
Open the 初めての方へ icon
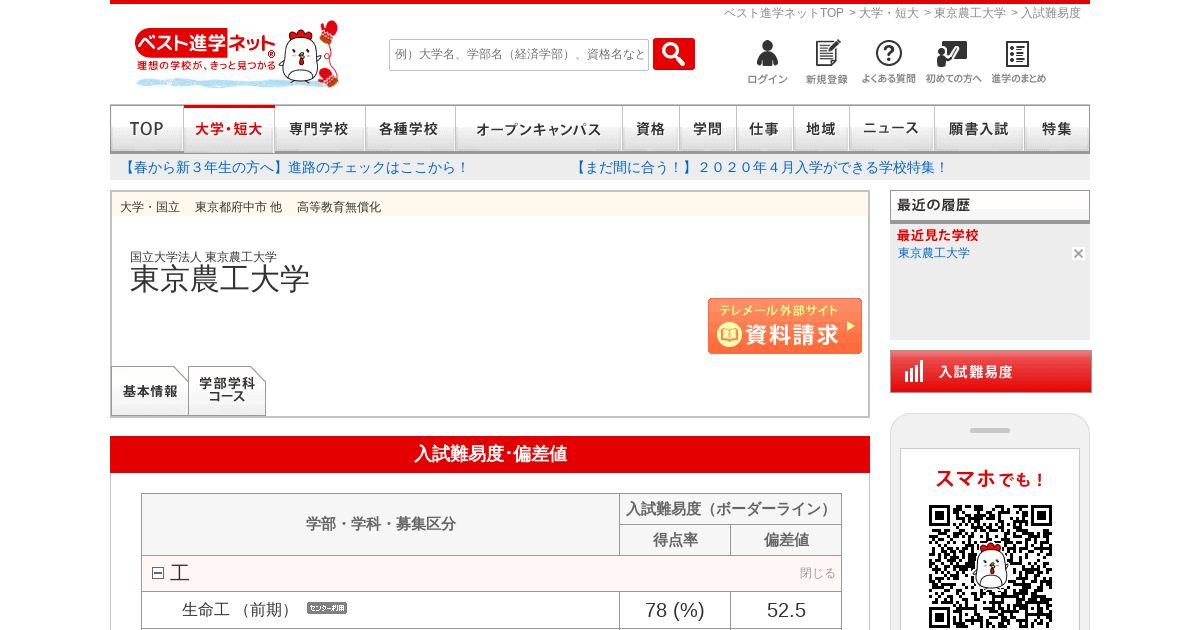click(x=953, y=62)
